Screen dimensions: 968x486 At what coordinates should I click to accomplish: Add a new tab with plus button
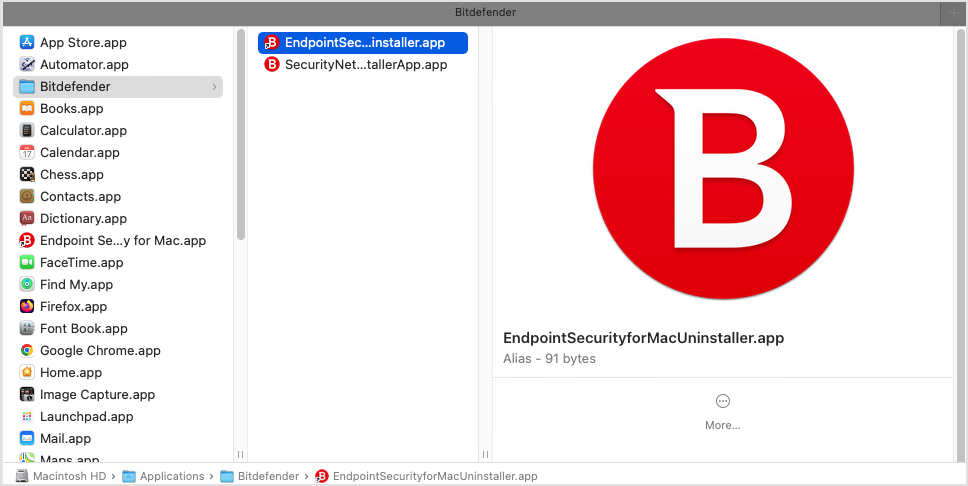pos(954,12)
